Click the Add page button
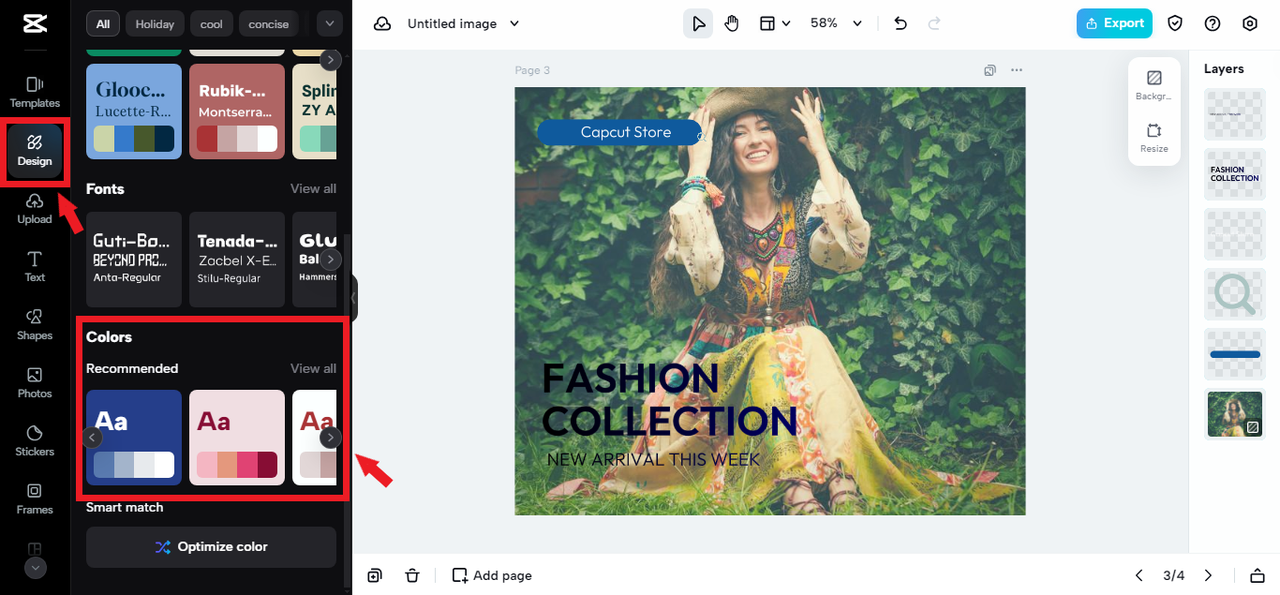 [492, 575]
